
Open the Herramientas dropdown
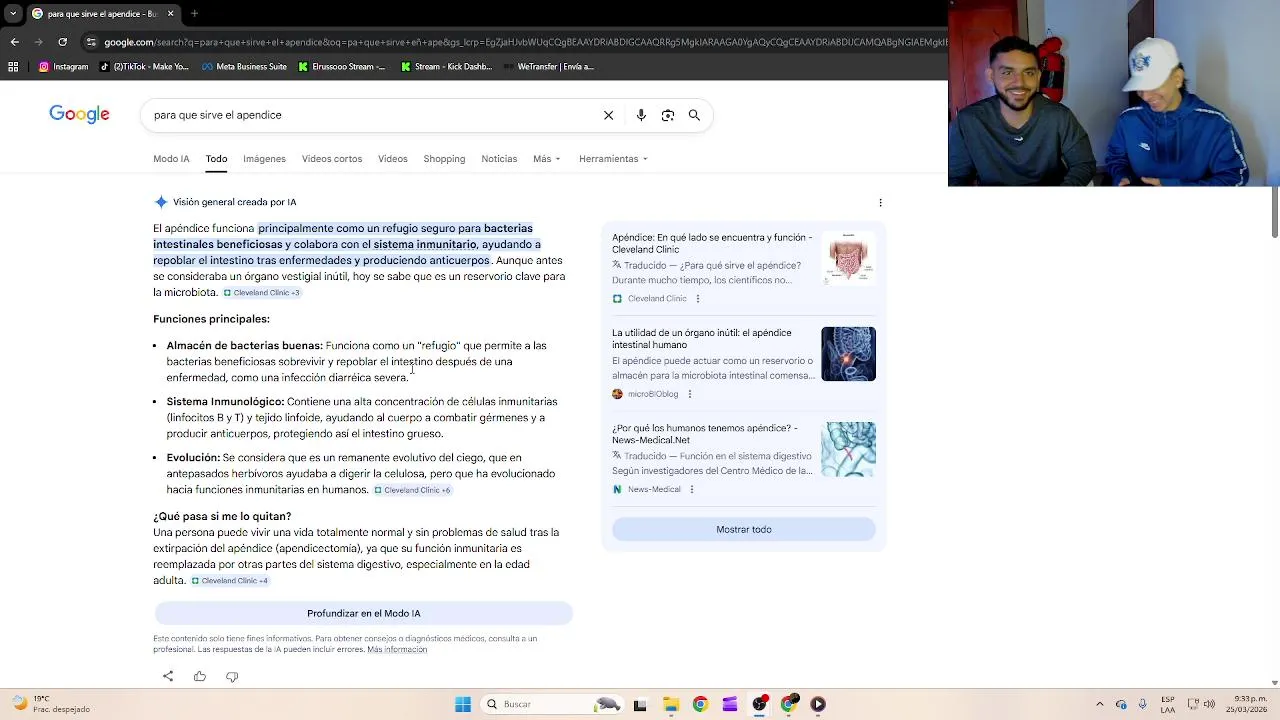613,159
